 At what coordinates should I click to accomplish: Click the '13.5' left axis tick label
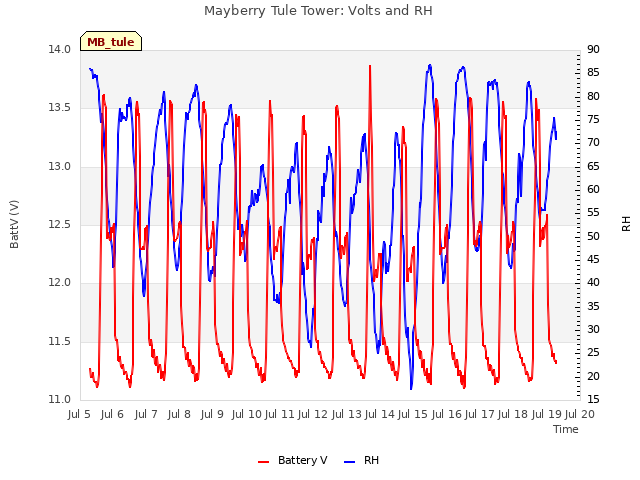60,108
